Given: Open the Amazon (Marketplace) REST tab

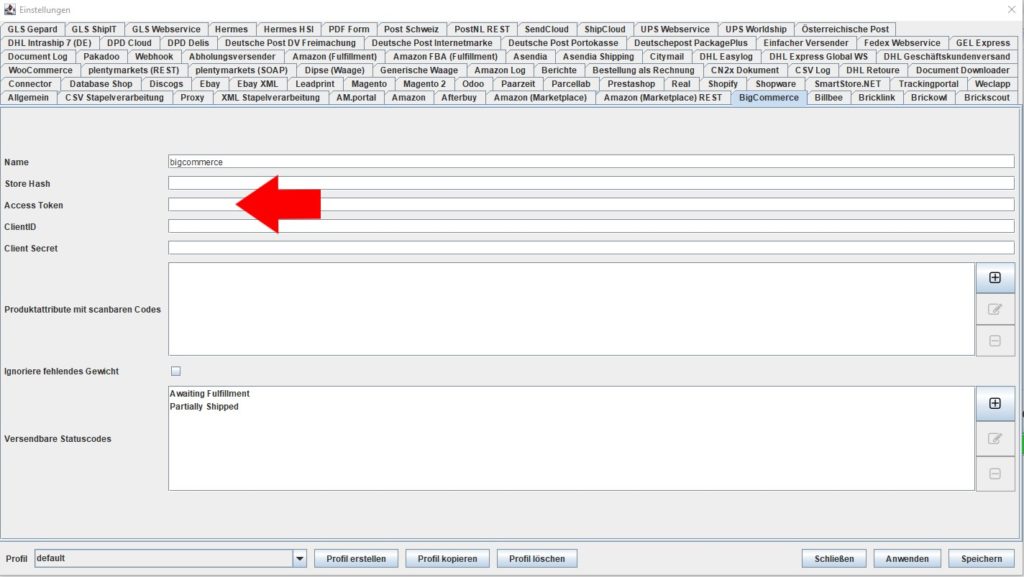Looking at the screenshot, I should [x=663, y=98].
